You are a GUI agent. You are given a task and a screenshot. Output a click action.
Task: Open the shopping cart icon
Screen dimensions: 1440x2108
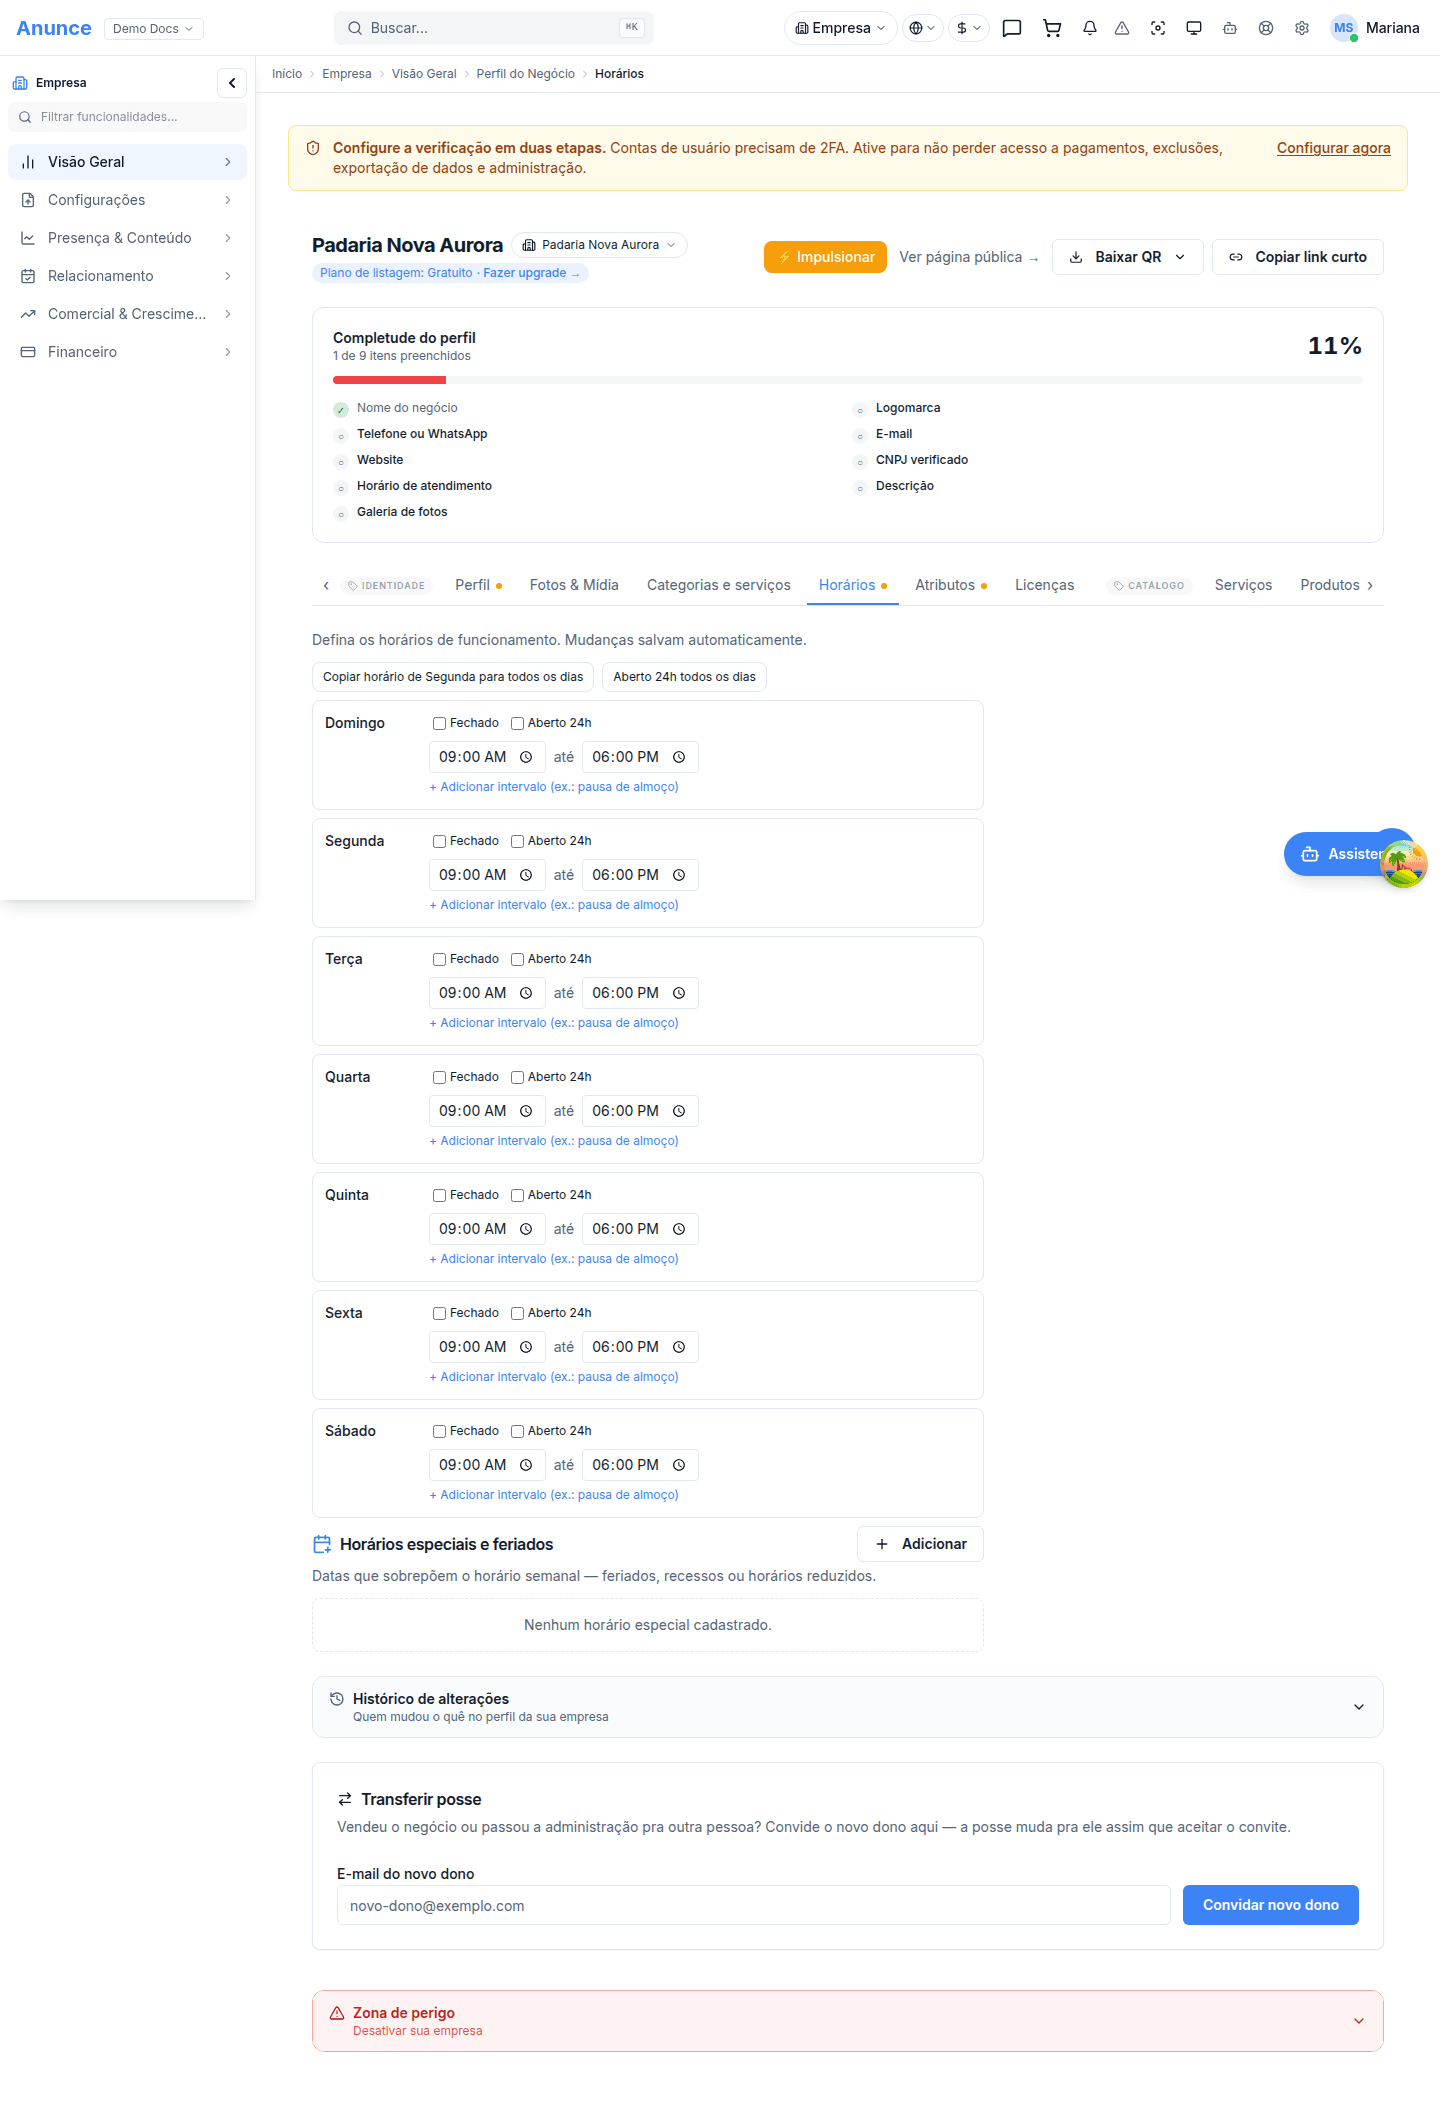point(1052,28)
